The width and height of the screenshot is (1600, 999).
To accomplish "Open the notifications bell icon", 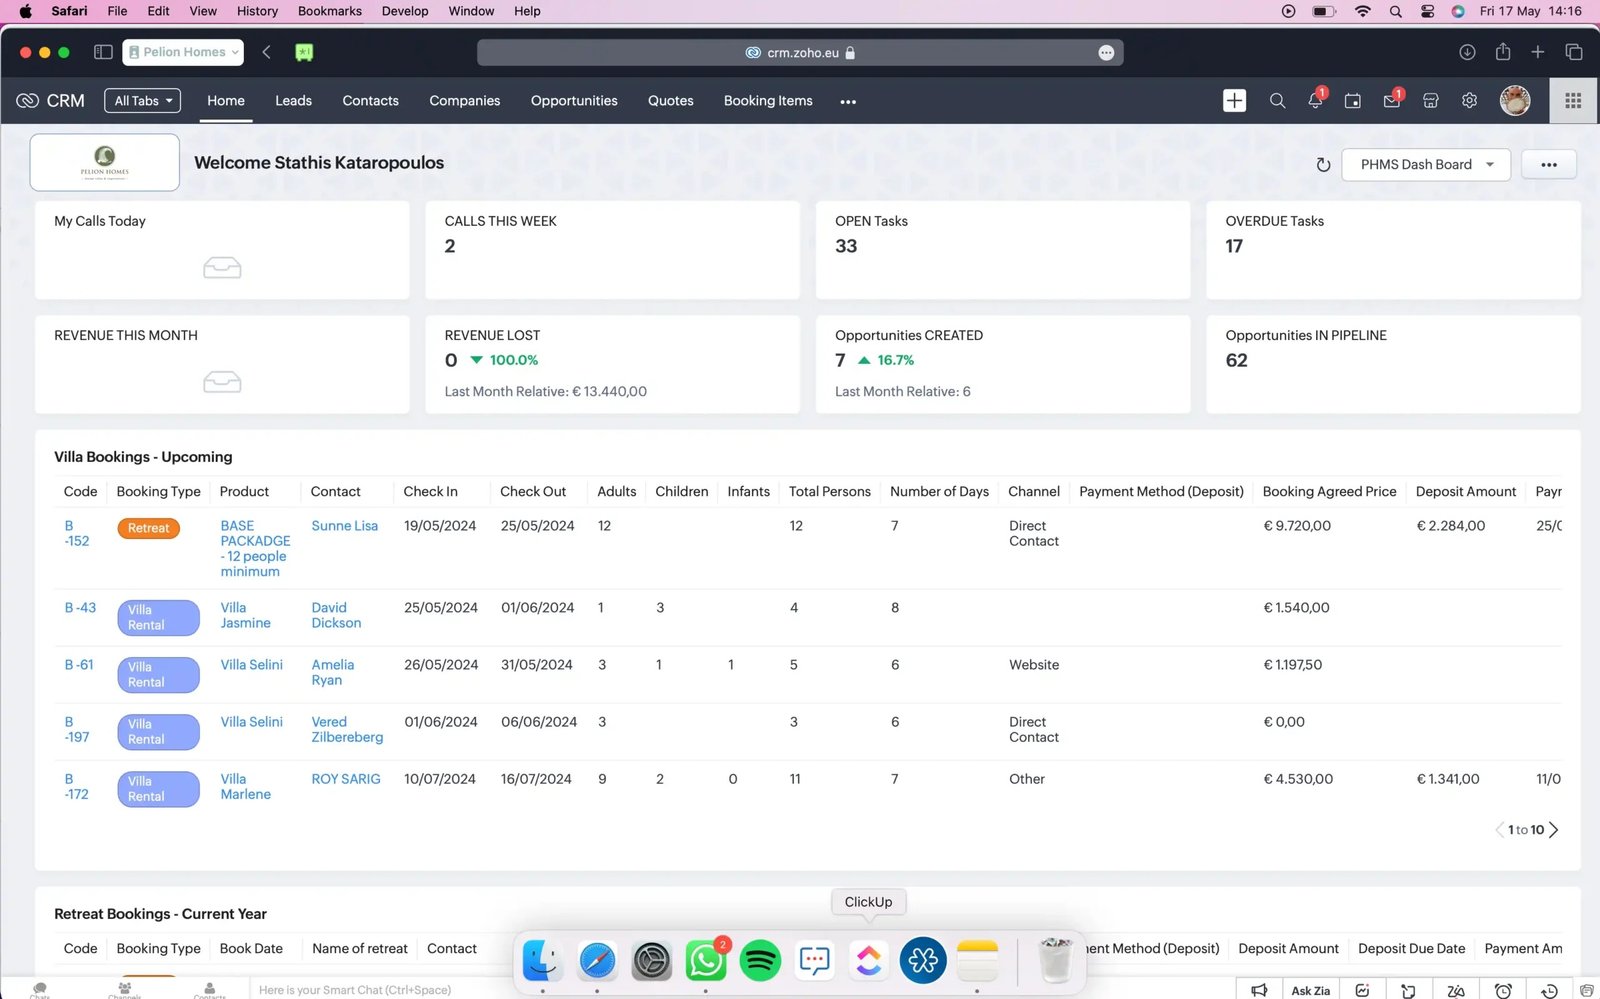I will tap(1315, 101).
